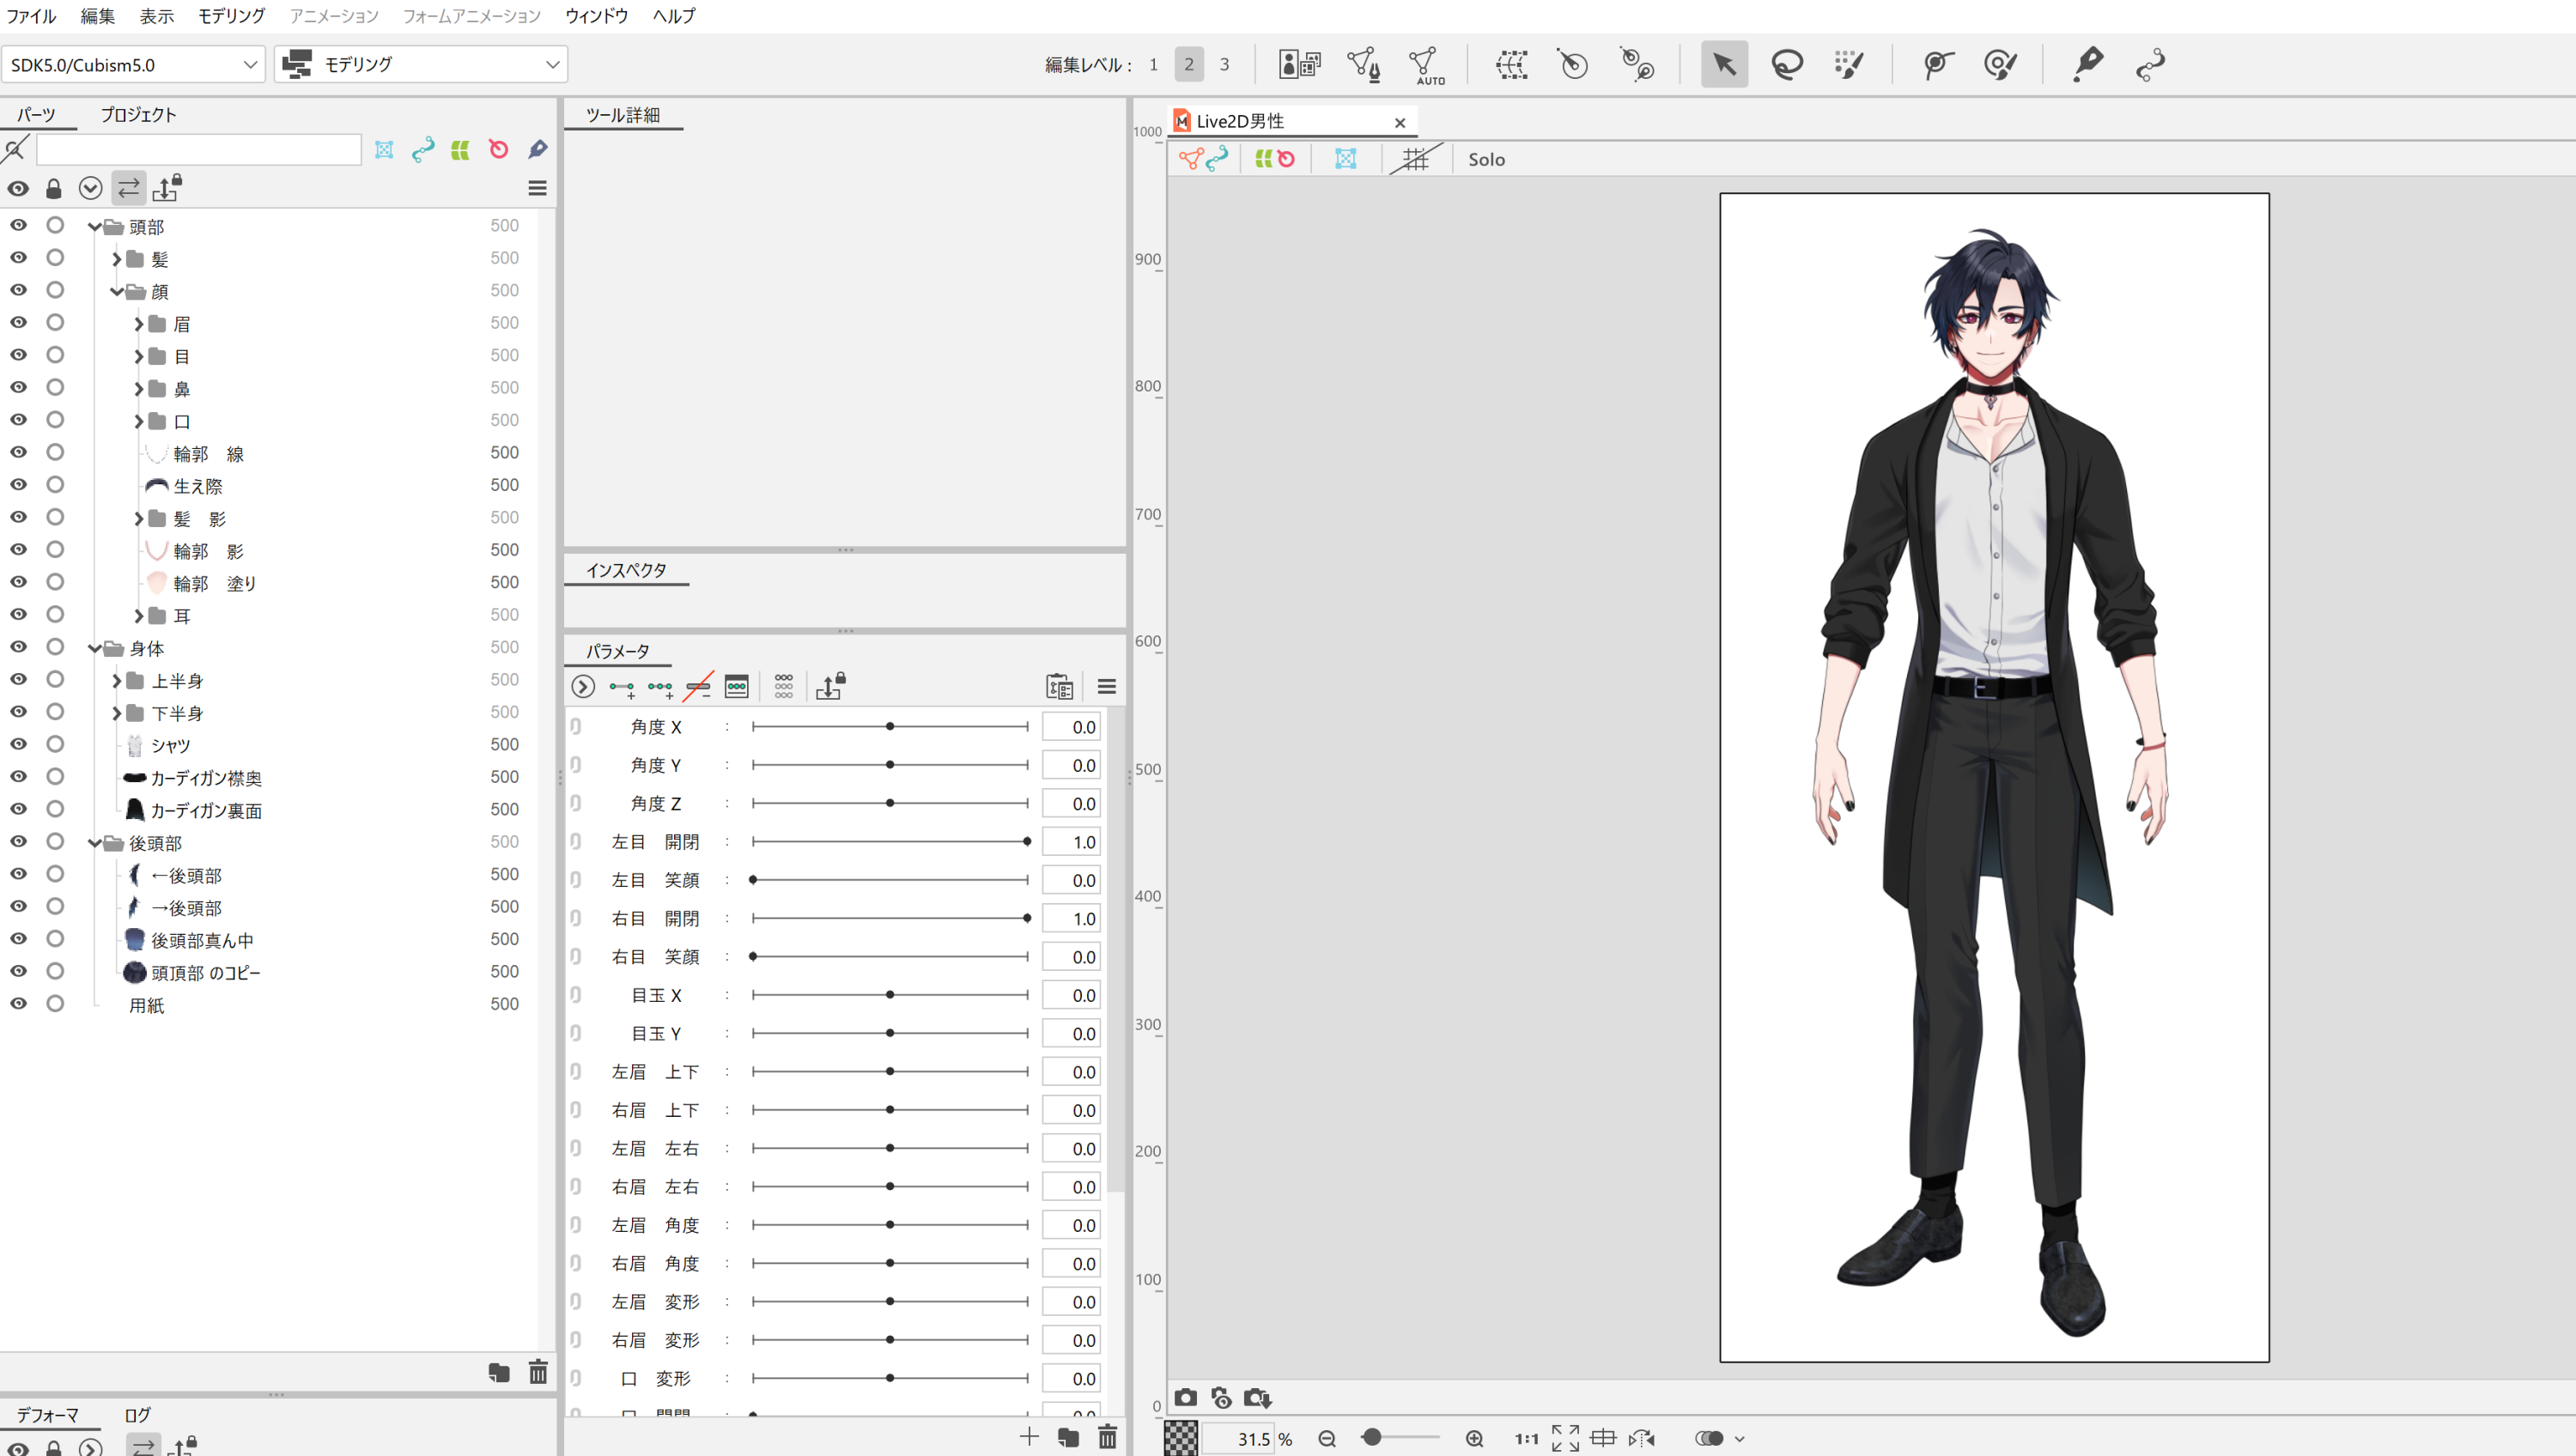
Task: Toggle visibility of 用紙 layer
Action: 18,1004
